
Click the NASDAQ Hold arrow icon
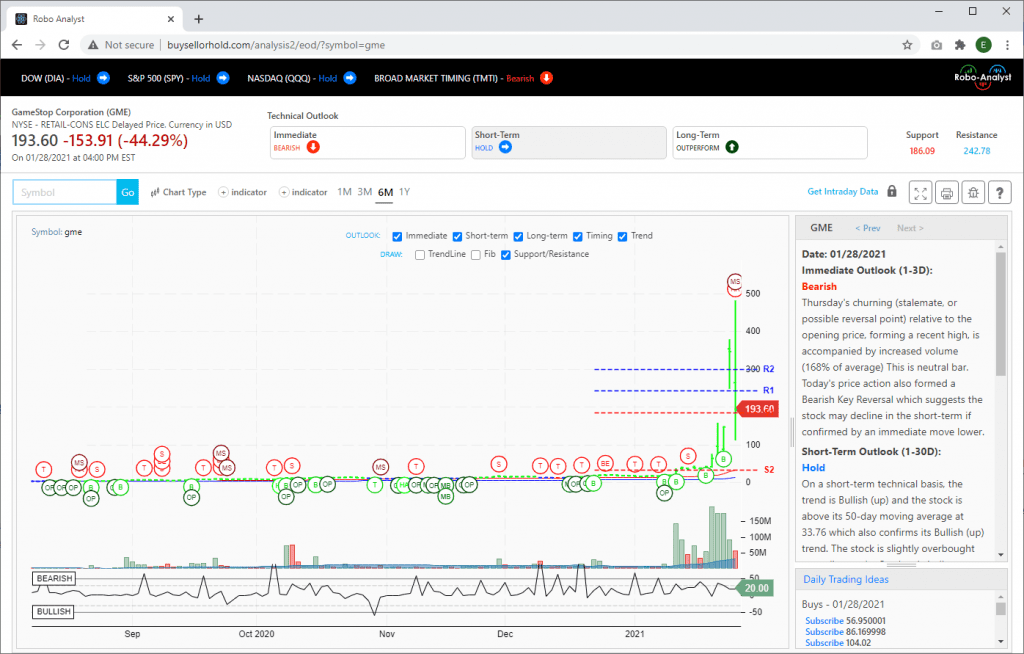coord(350,78)
